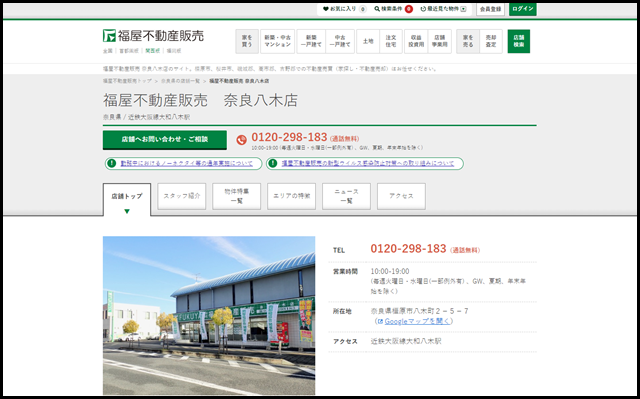Select 収益投資用 in navigation

[x=416, y=41]
